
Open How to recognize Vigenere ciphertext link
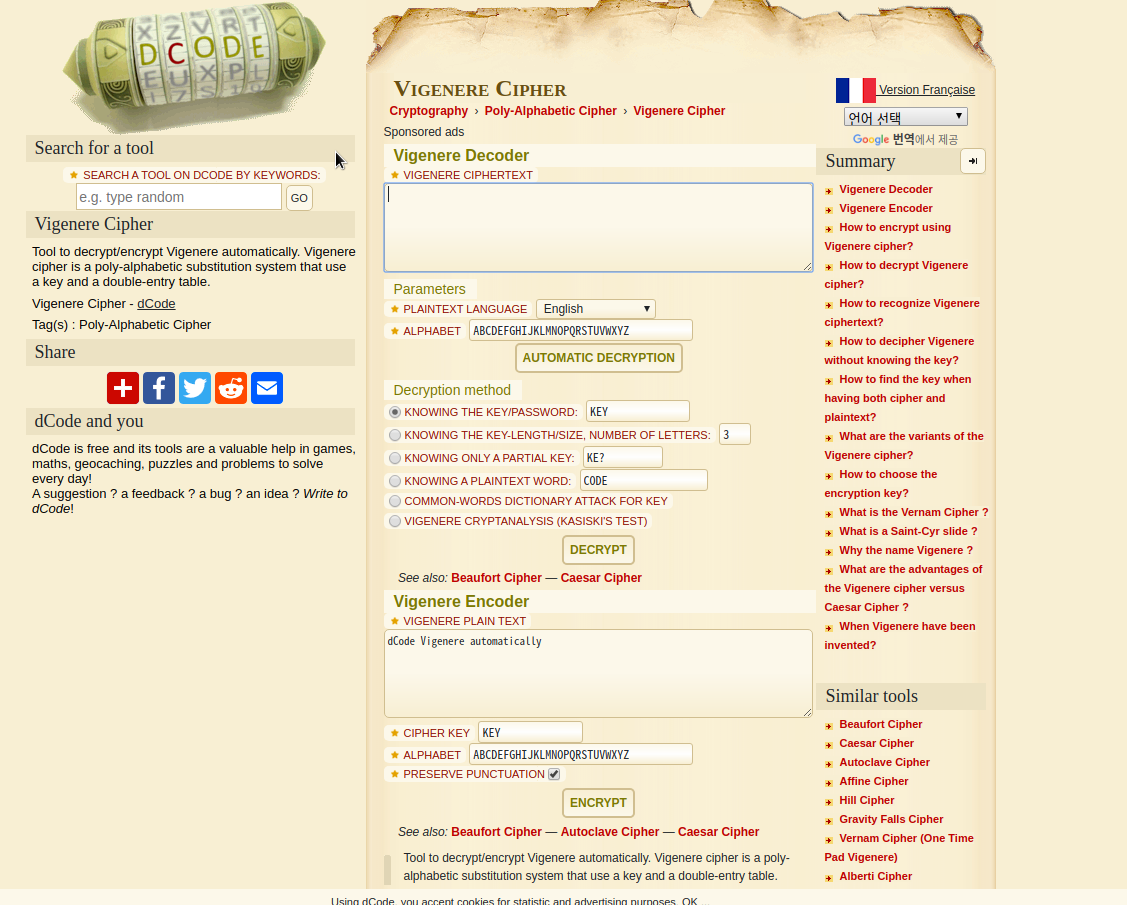[902, 313]
